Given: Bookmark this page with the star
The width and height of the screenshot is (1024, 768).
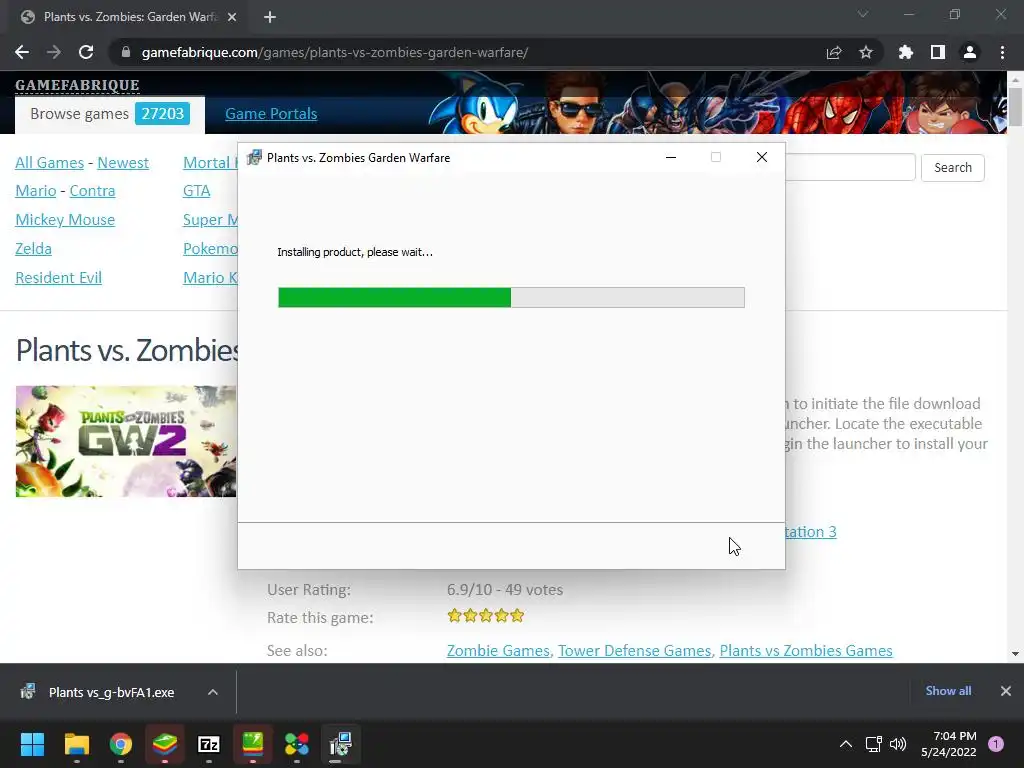Looking at the screenshot, I should [x=866, y=52].
